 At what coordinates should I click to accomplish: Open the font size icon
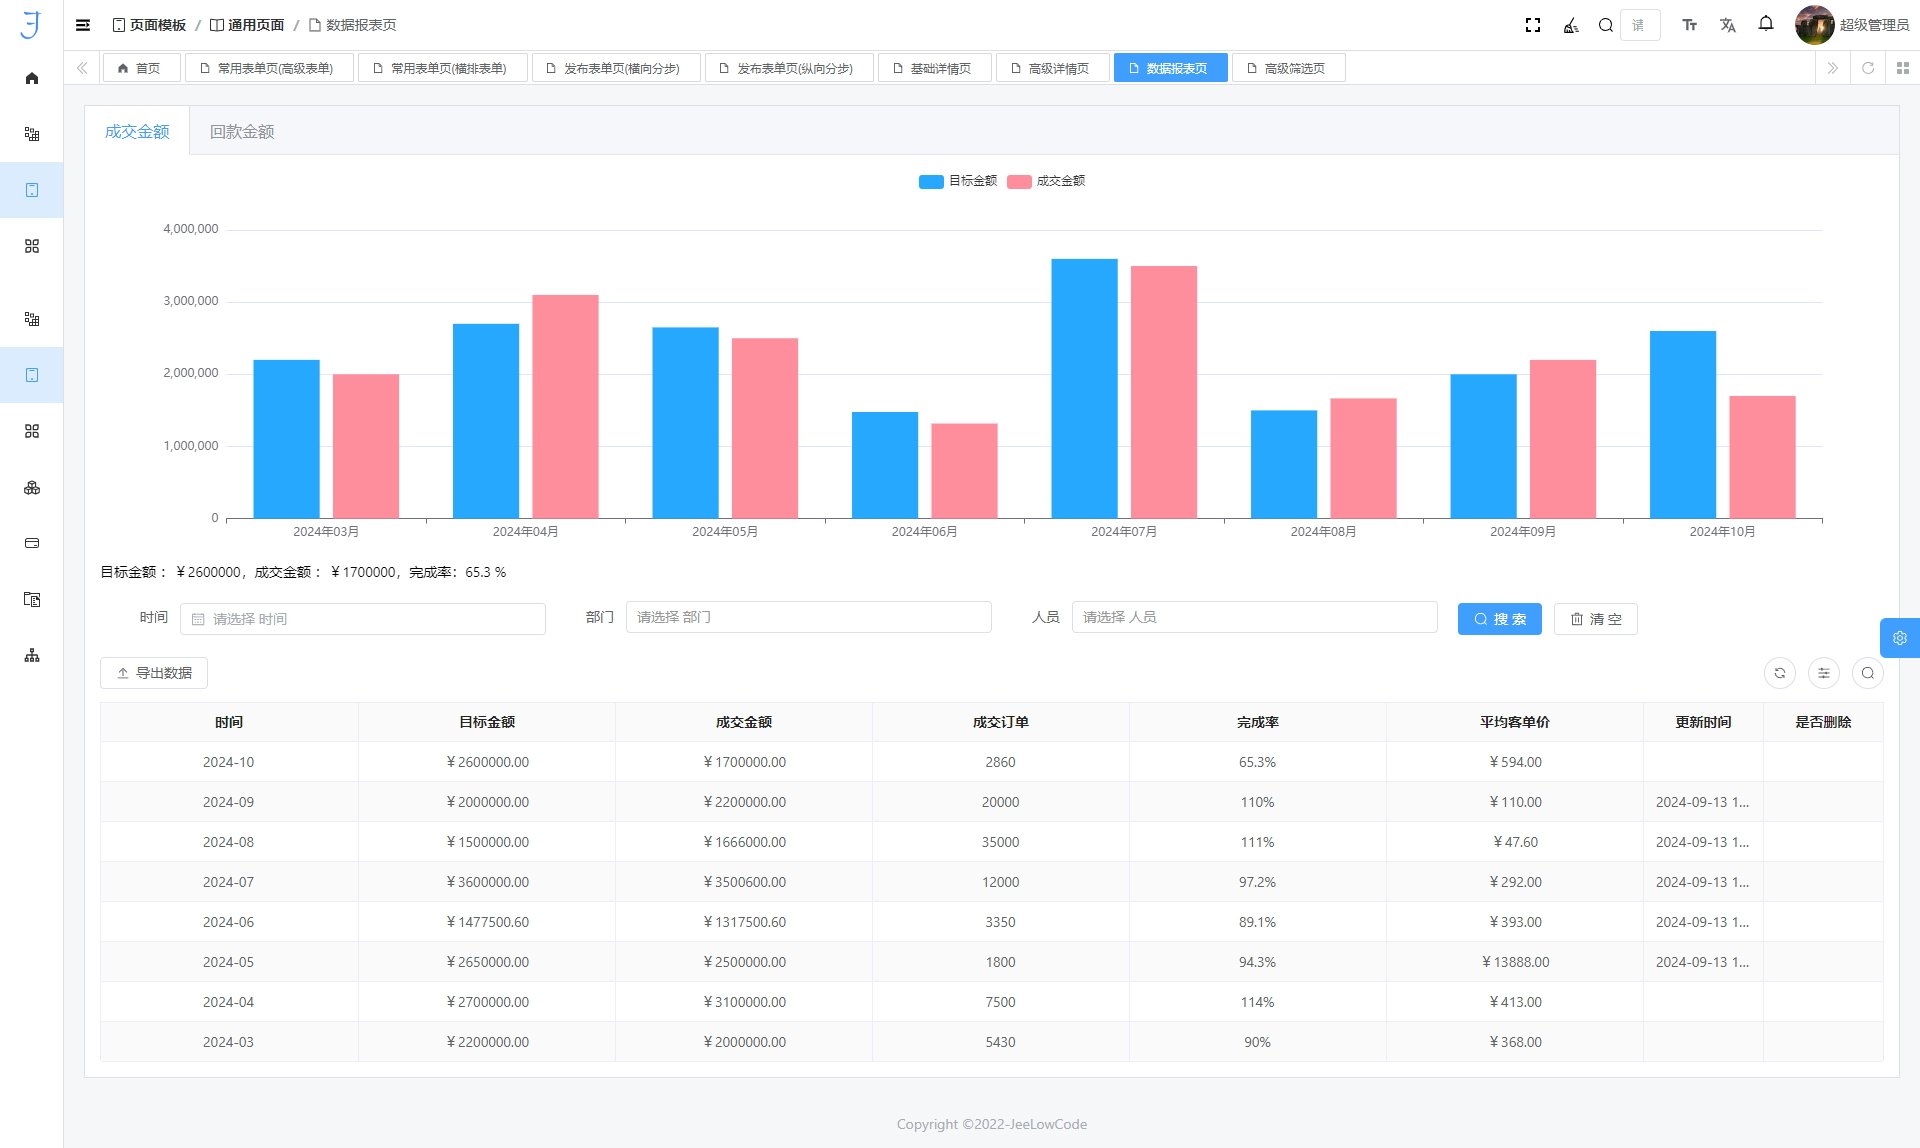point(1689,25)
